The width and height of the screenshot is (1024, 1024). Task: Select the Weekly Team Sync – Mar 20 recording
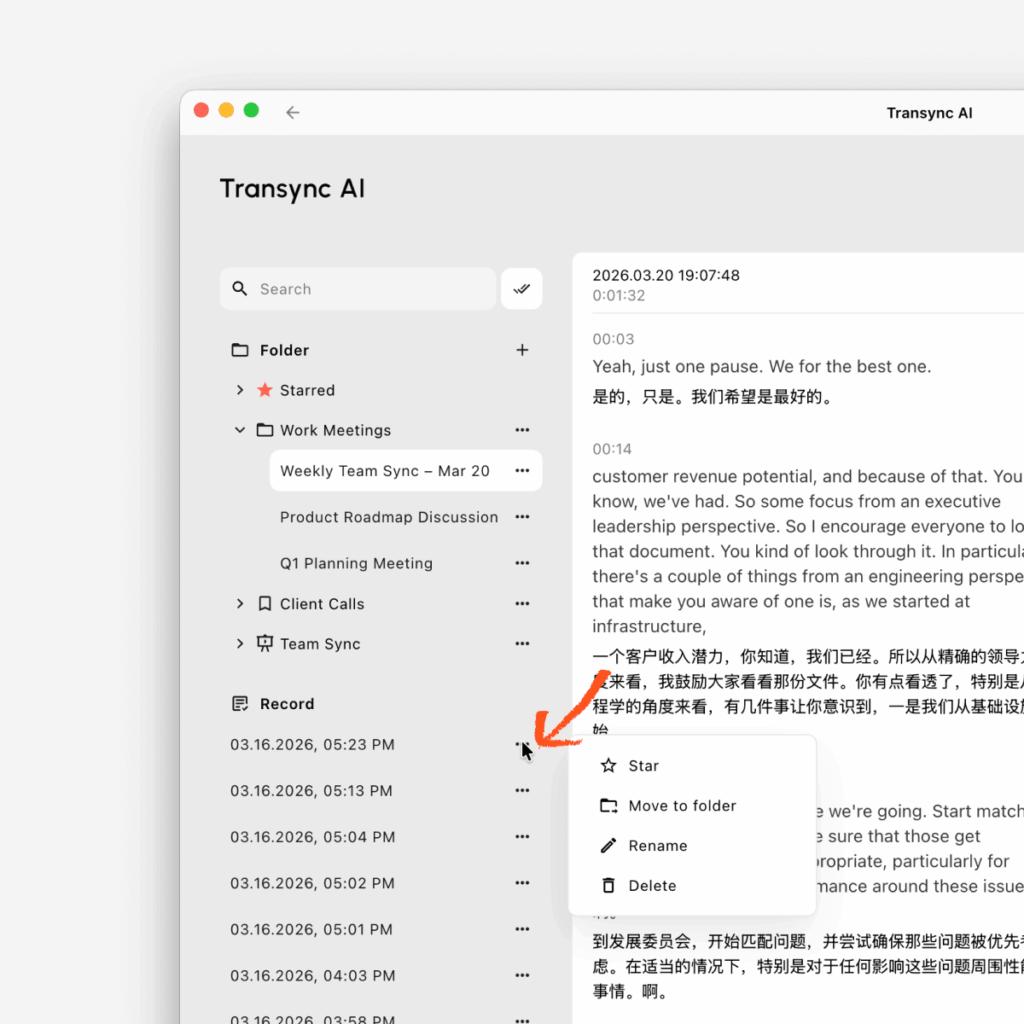pos(384,470)
